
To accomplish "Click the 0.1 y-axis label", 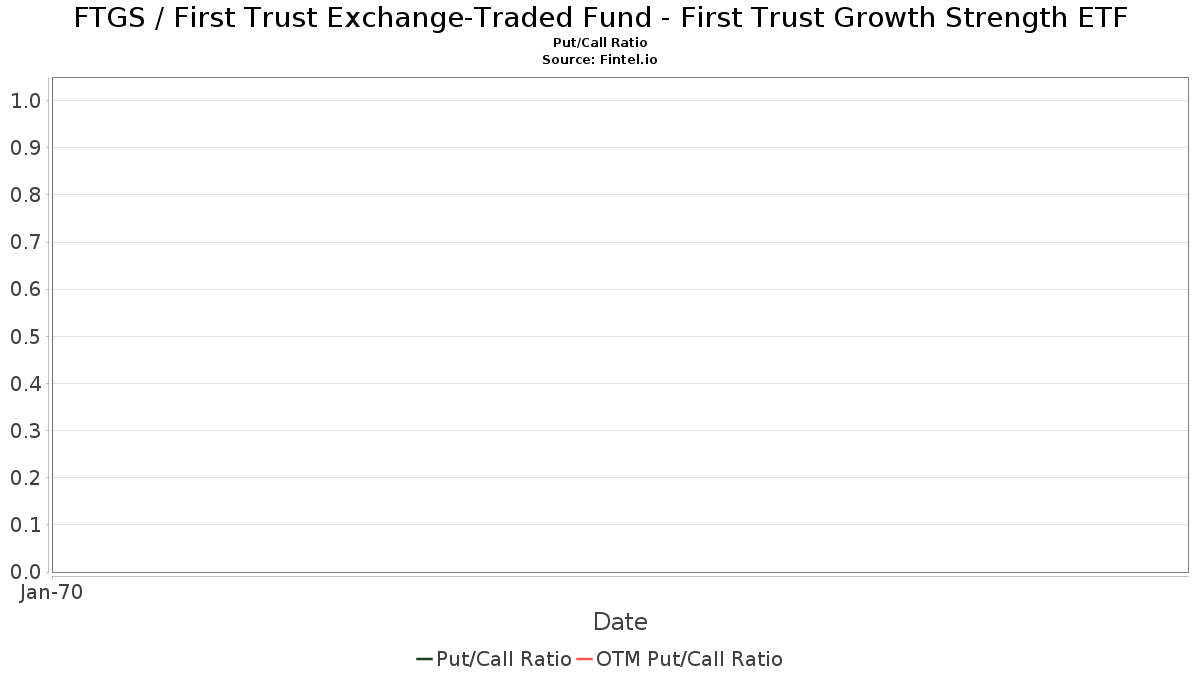I will coord(25,525).
